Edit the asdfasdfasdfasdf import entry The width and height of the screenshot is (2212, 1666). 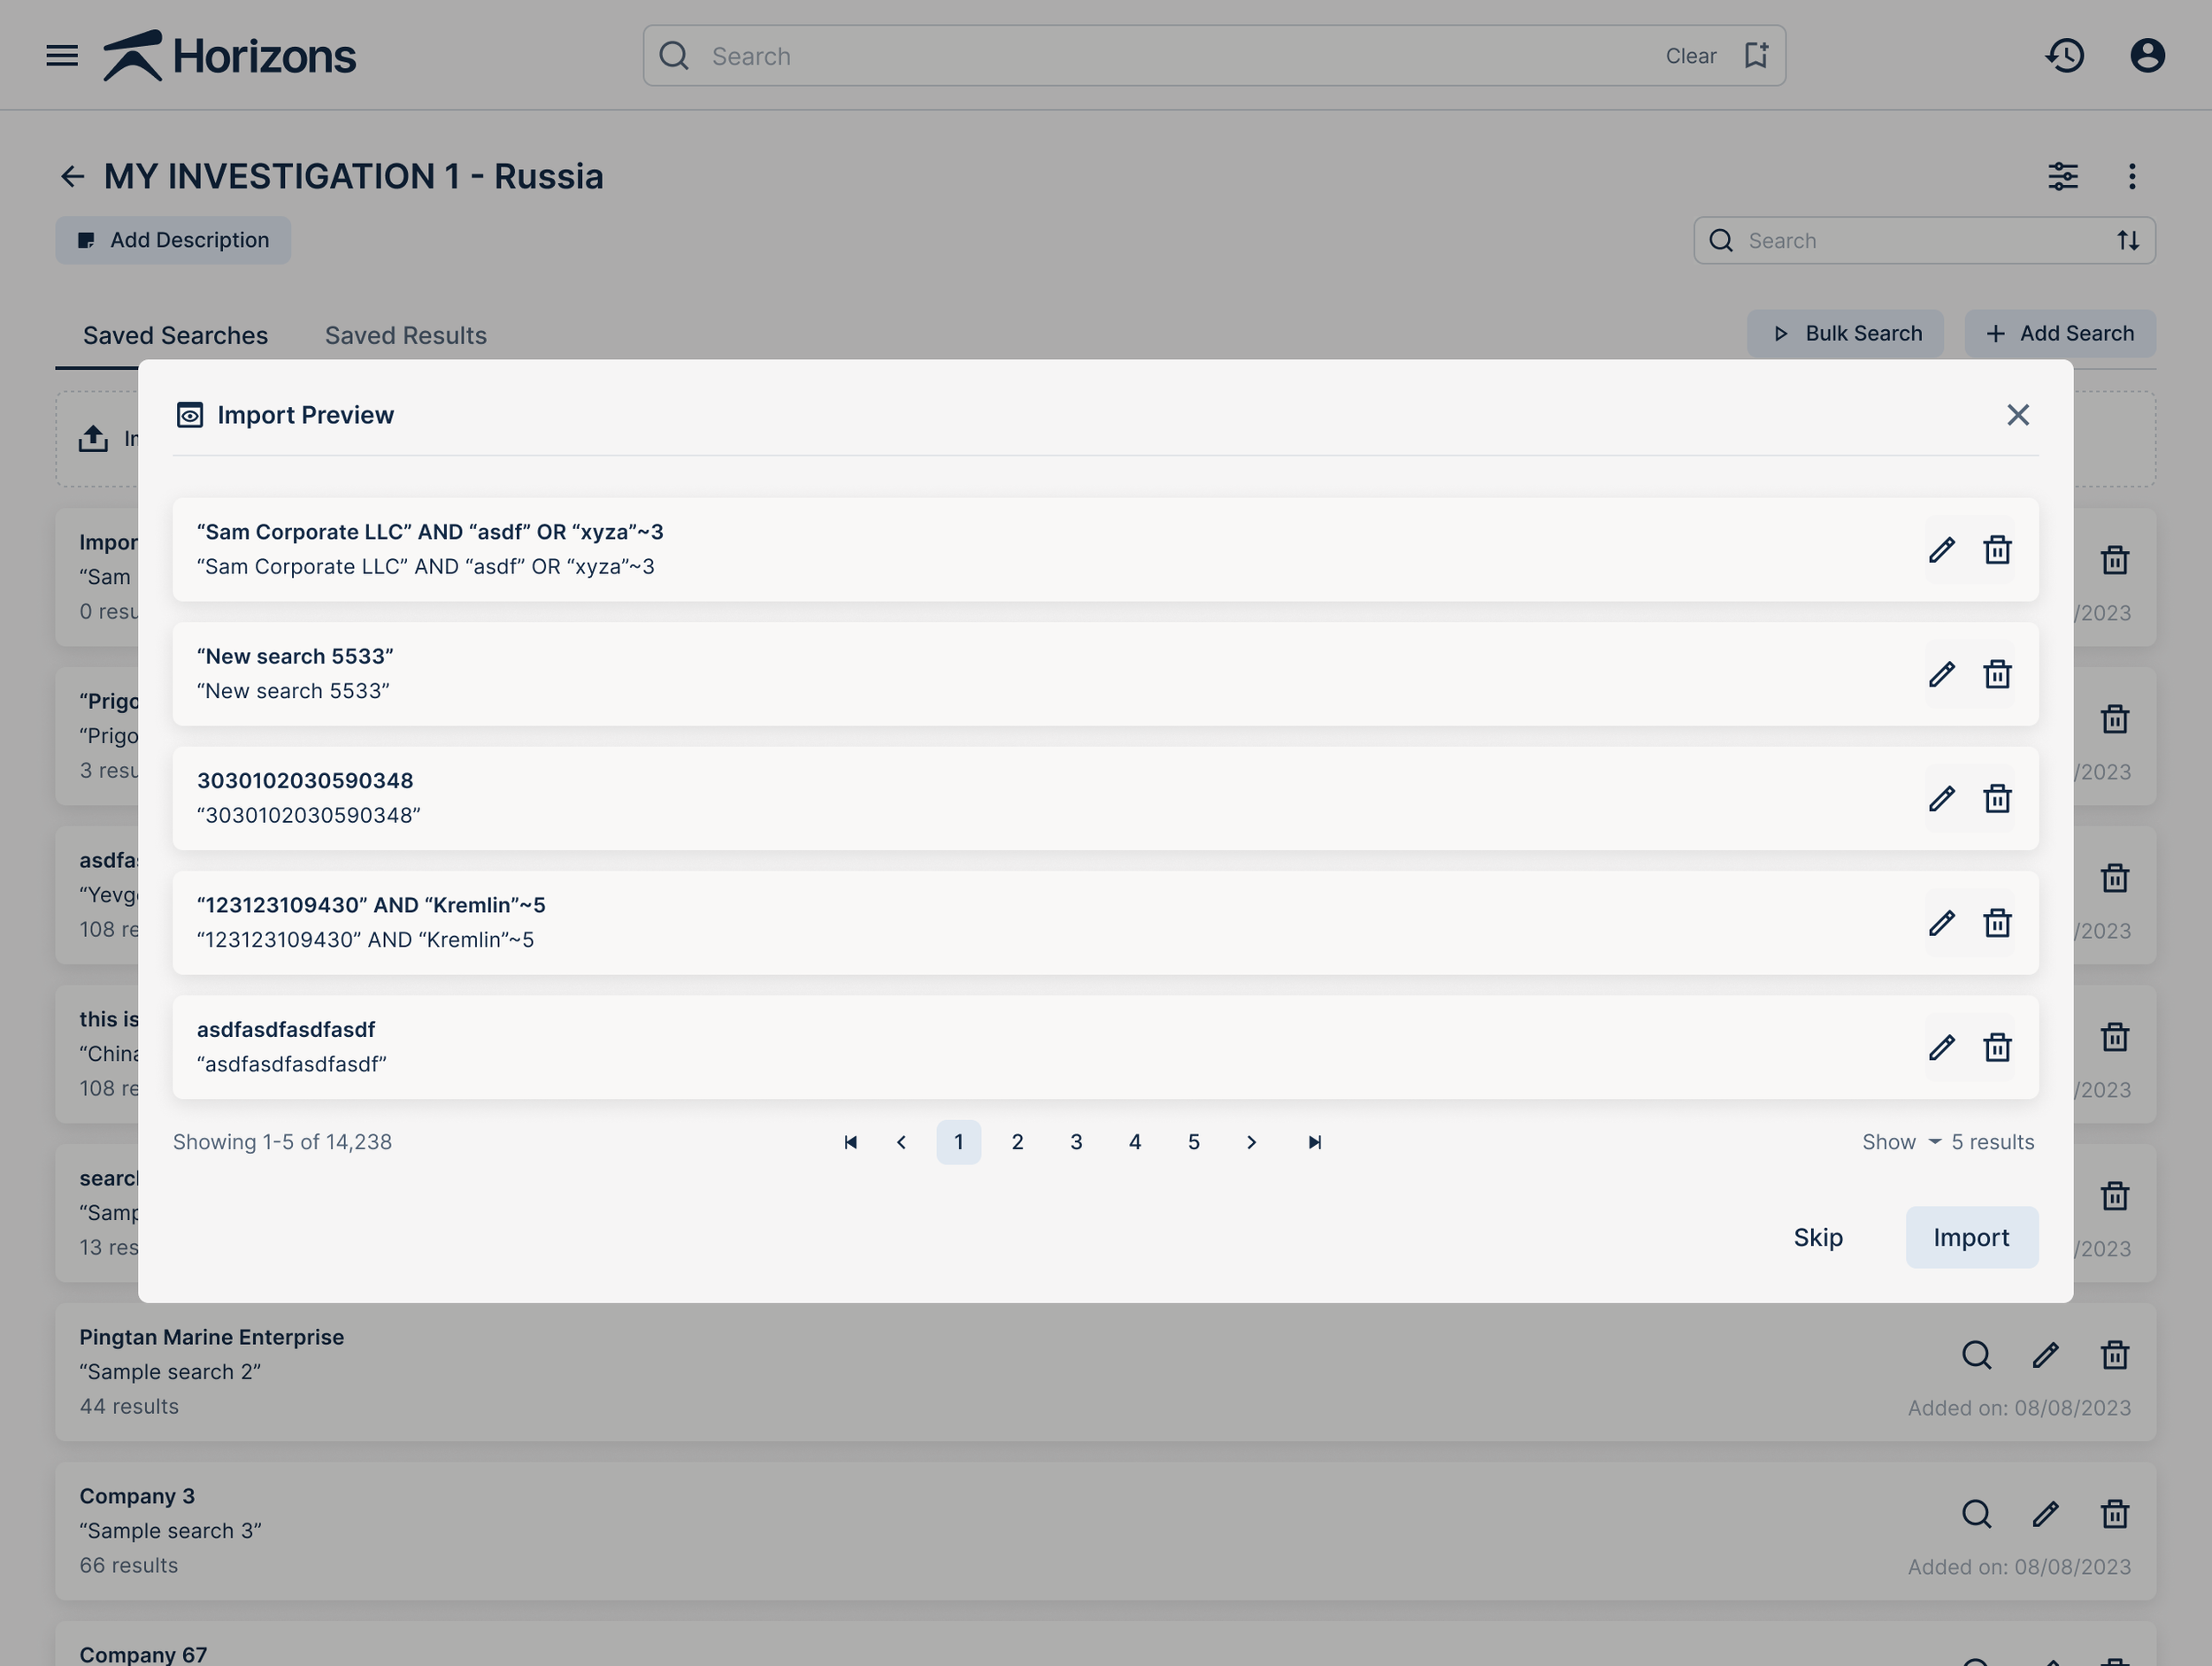pyautogui.click(x=1941, y=1047)
